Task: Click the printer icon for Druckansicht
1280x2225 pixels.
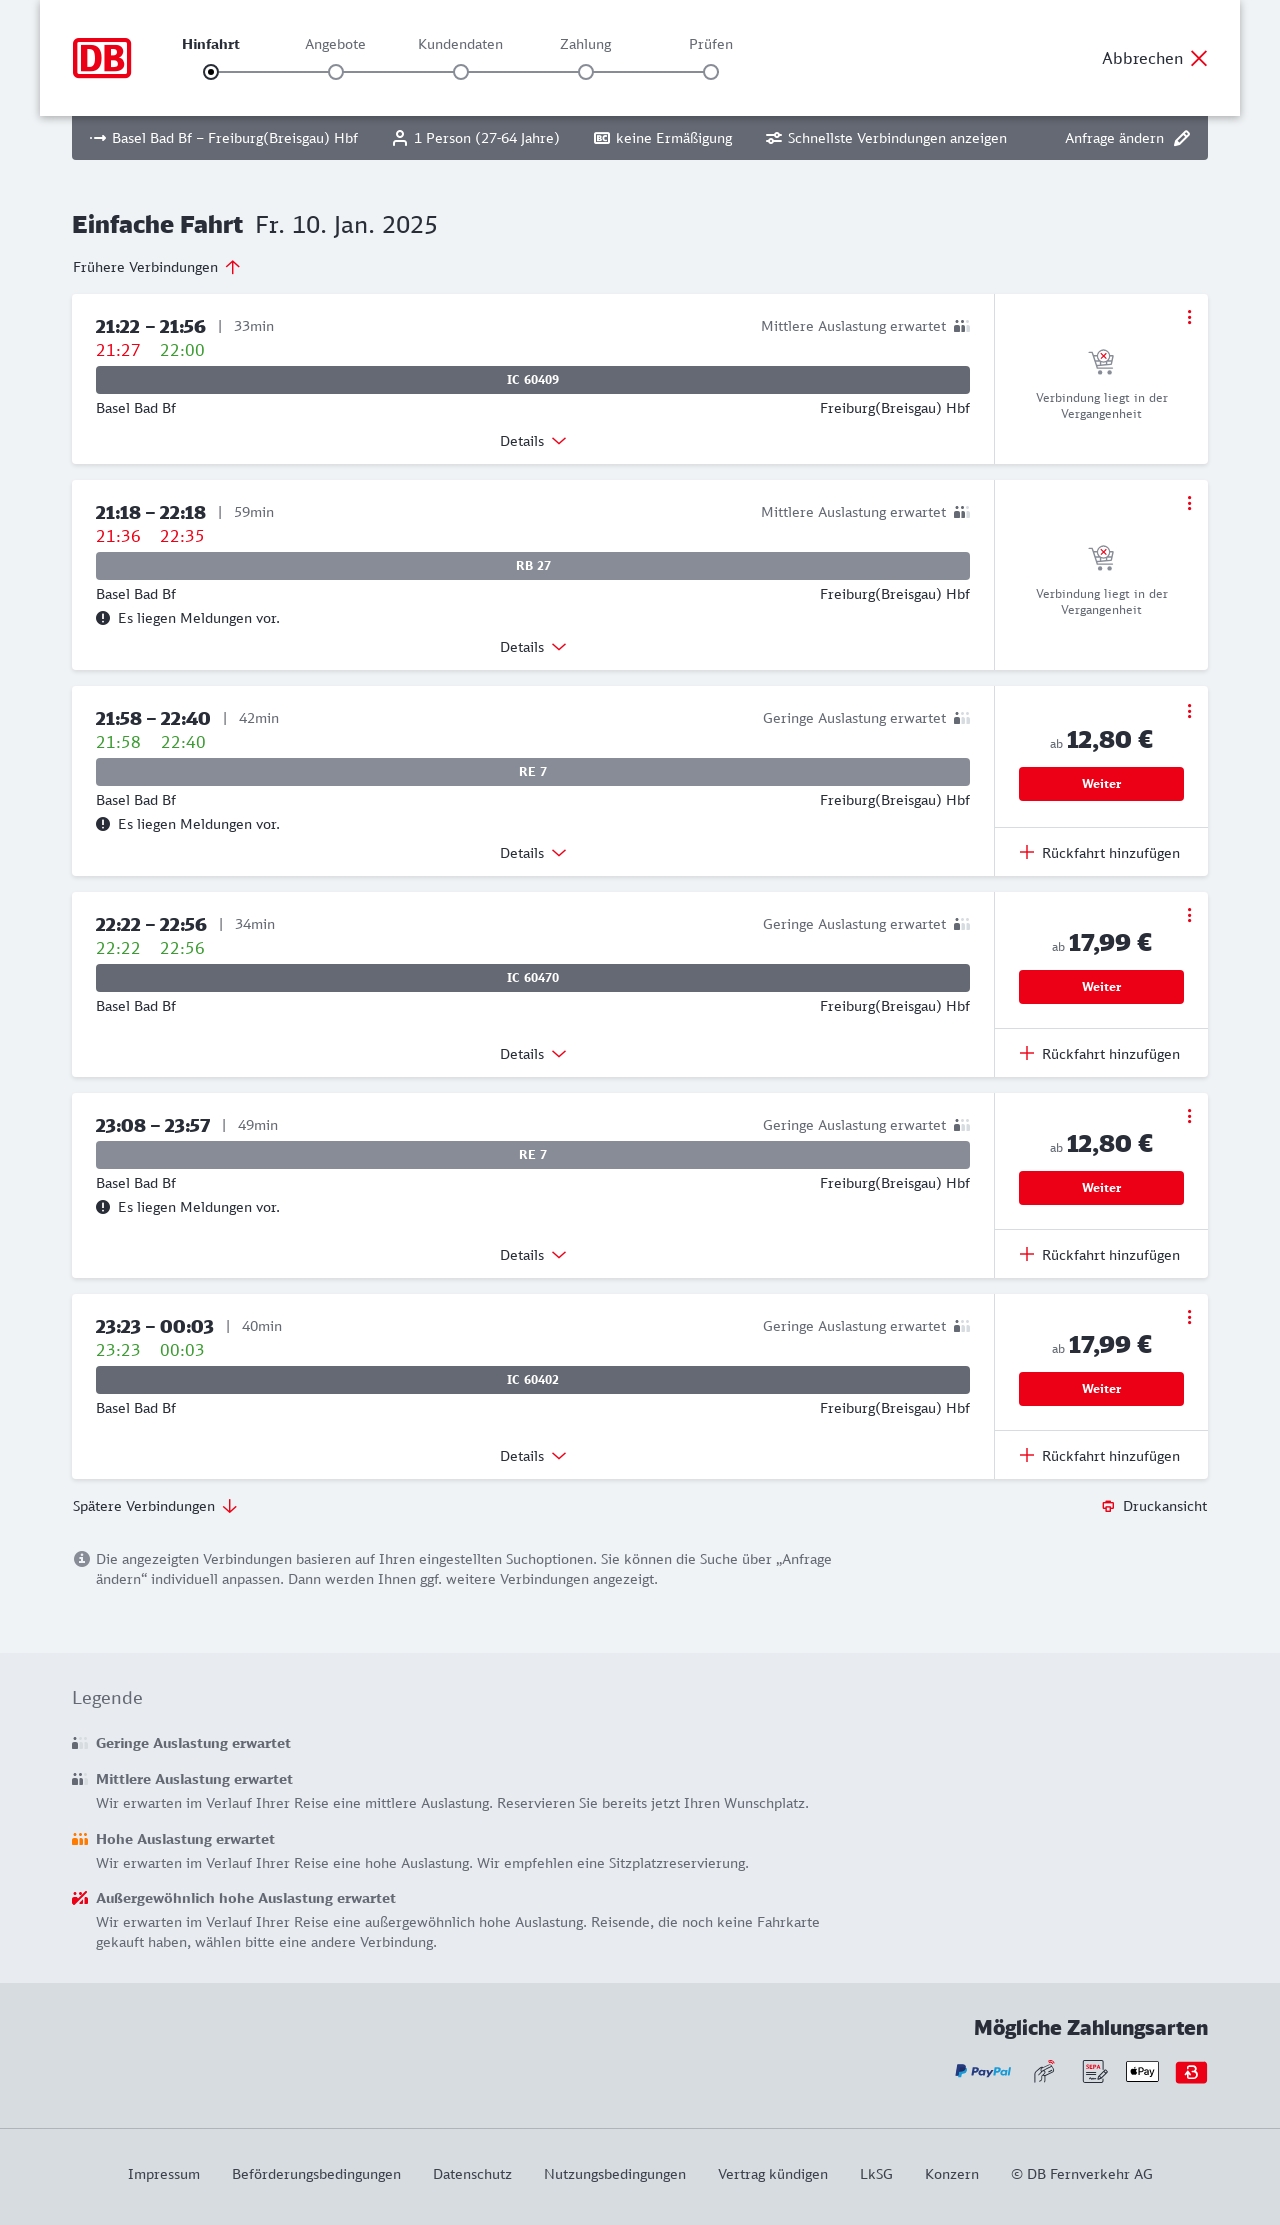Action: coord(1108,1506)
